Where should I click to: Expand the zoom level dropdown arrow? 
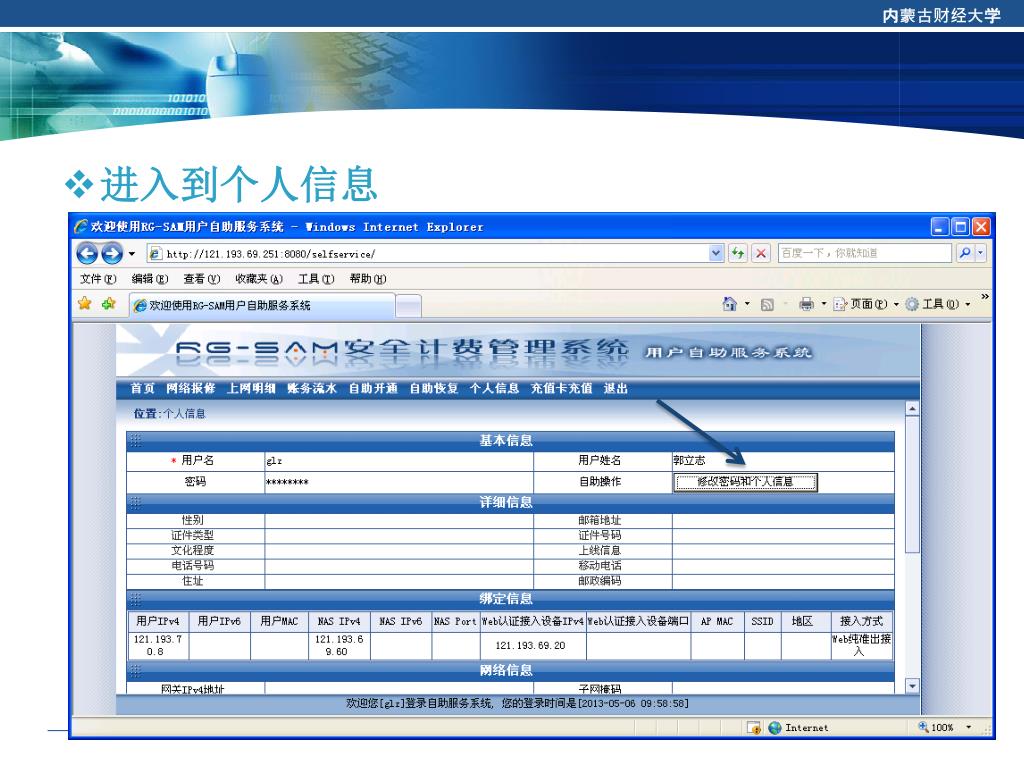[968, 728]
